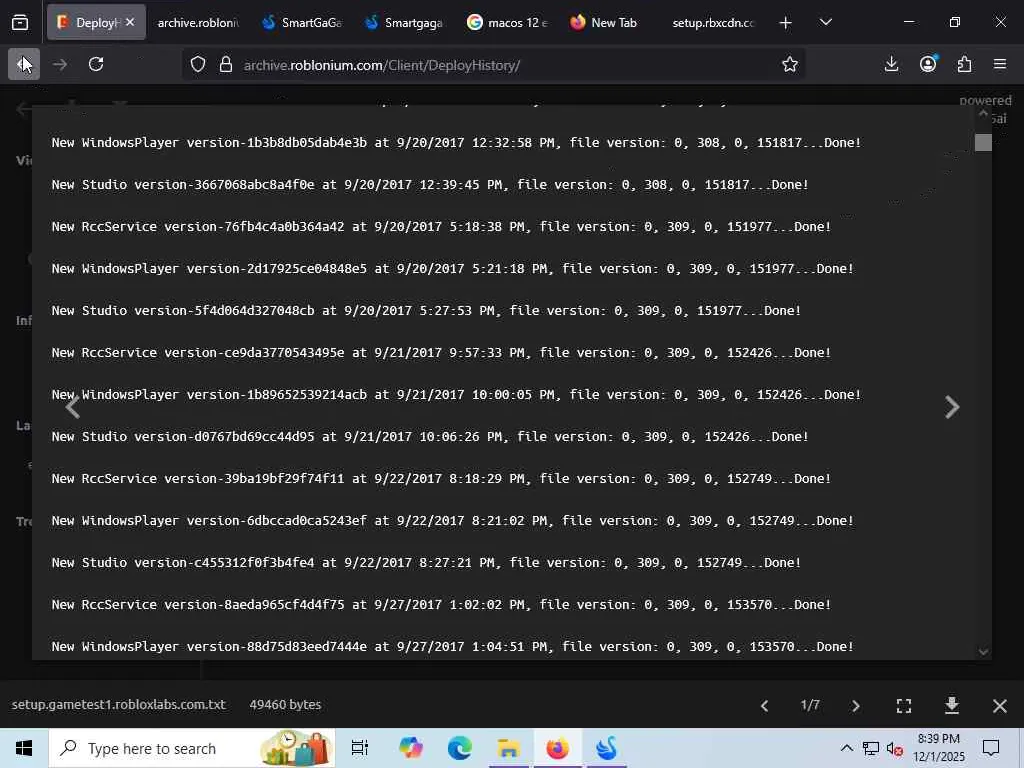Screen dimensions: 1024x768
Task: Click the WindowsPlayer version-6dbccad0ca5243ef line
Action: (x=453, y=520)
